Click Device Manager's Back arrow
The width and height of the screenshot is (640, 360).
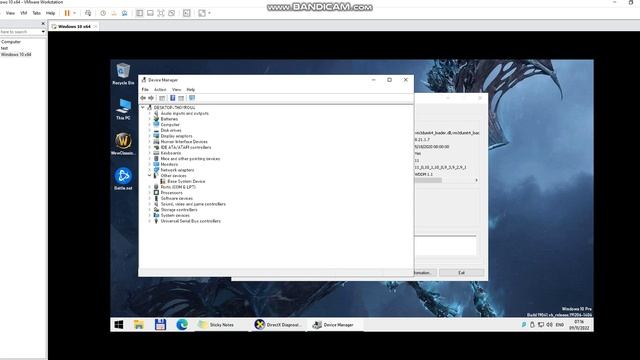(x=143, y=98)
